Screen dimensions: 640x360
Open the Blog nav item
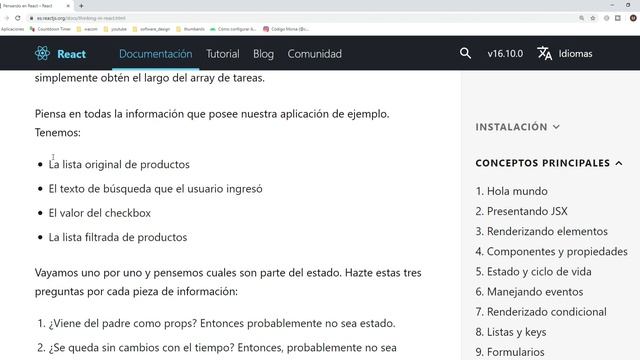(263, 53)
